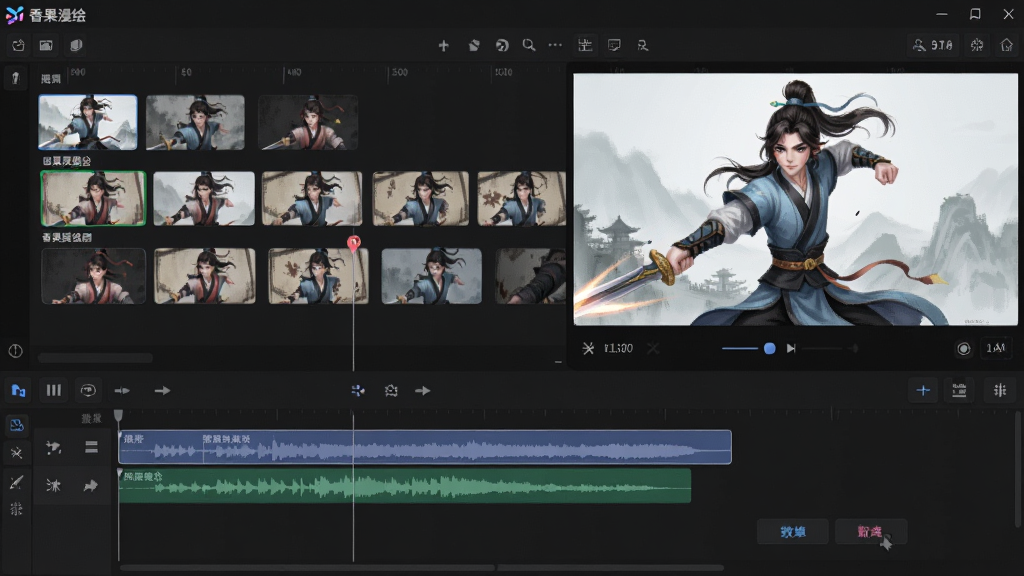Click the circular clock icon above the timeline toolbar

[15, 351]
